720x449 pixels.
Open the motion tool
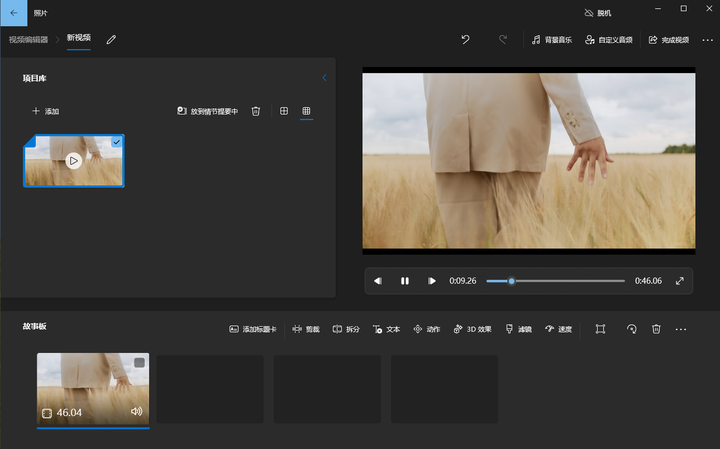427,329
